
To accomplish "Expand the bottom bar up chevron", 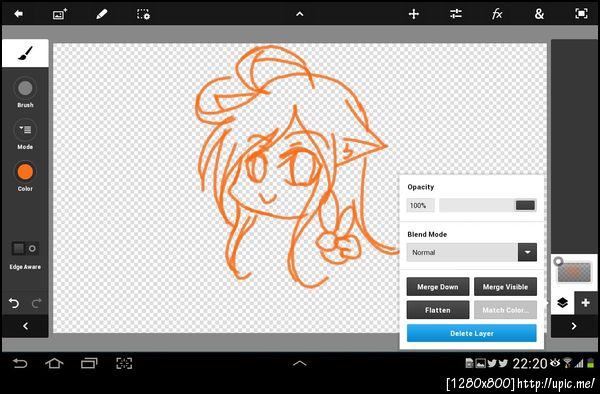I will [x=300, y=363].
